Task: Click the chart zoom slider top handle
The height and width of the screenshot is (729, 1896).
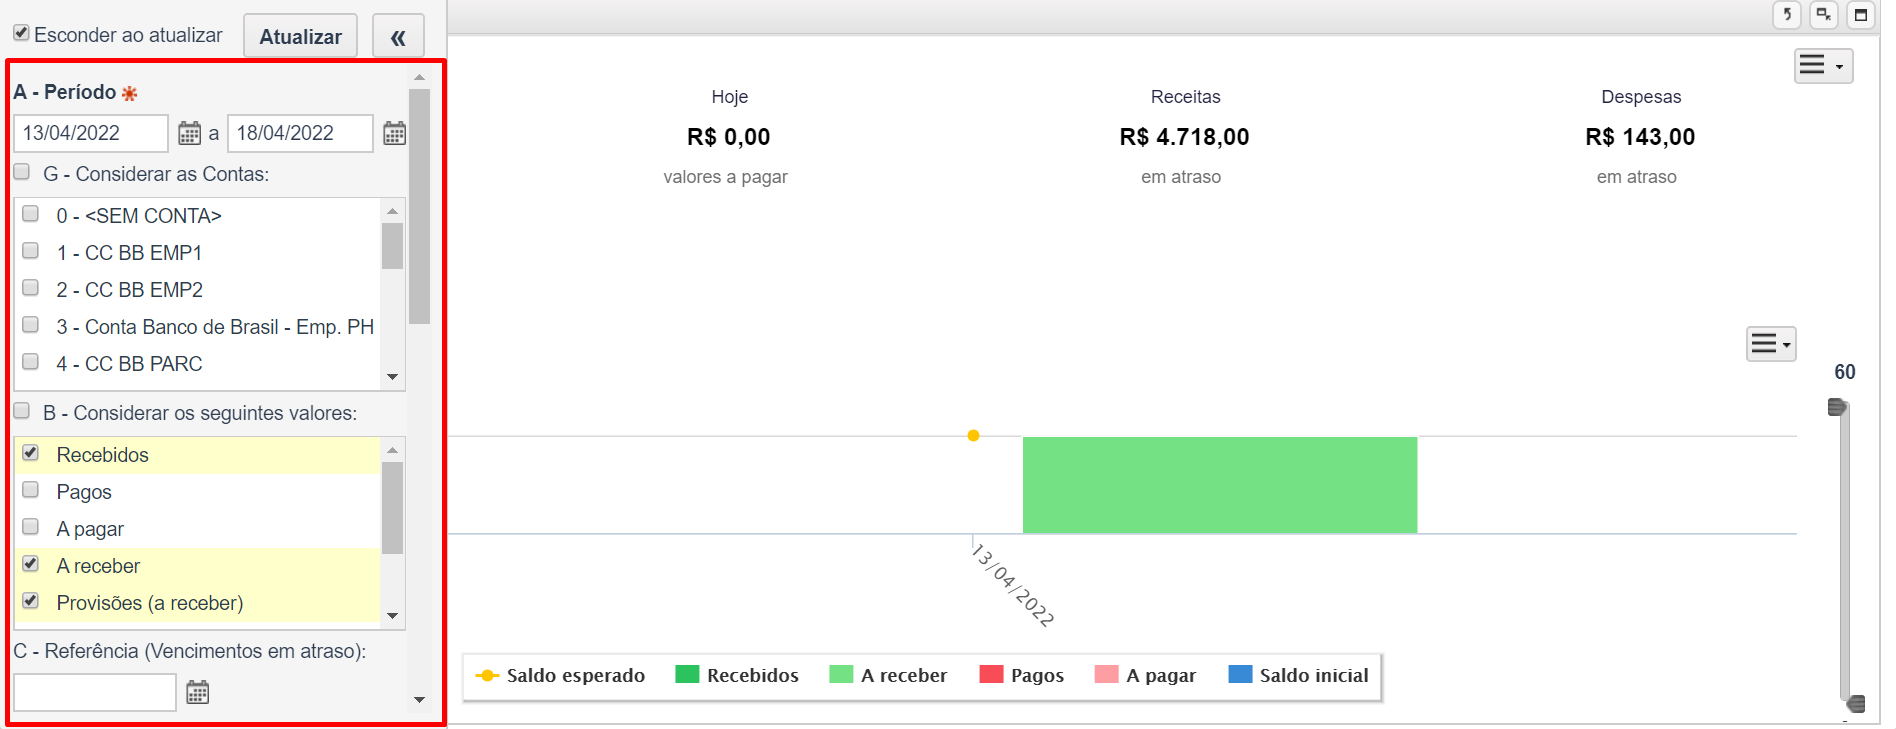Action: [1837, 407]
